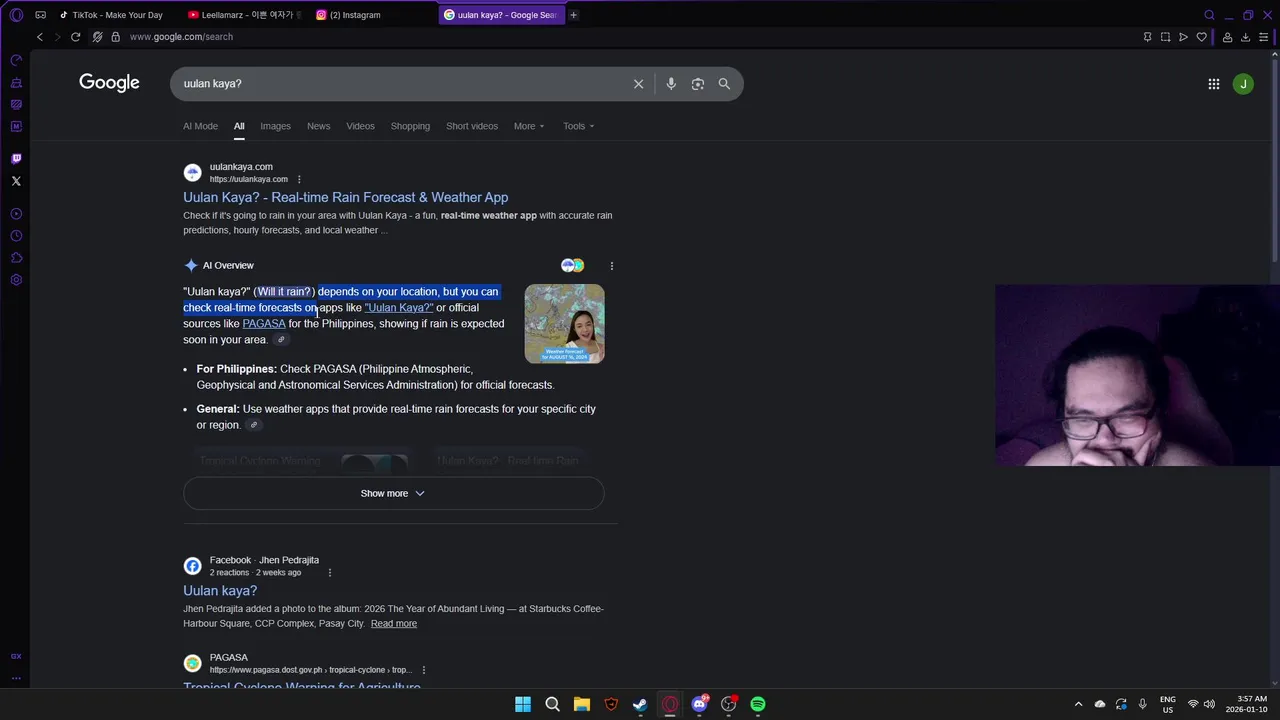Click the padlock site info icon
The width and height of the screenshot is (1280, 720).
116,37
